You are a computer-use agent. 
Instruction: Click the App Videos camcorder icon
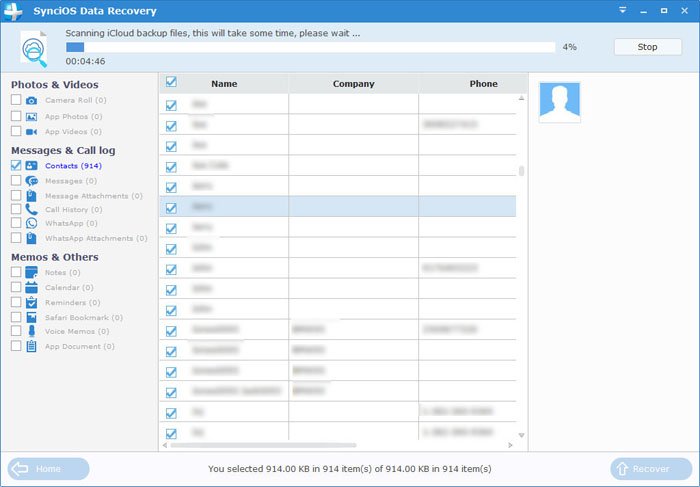(31, 132)
